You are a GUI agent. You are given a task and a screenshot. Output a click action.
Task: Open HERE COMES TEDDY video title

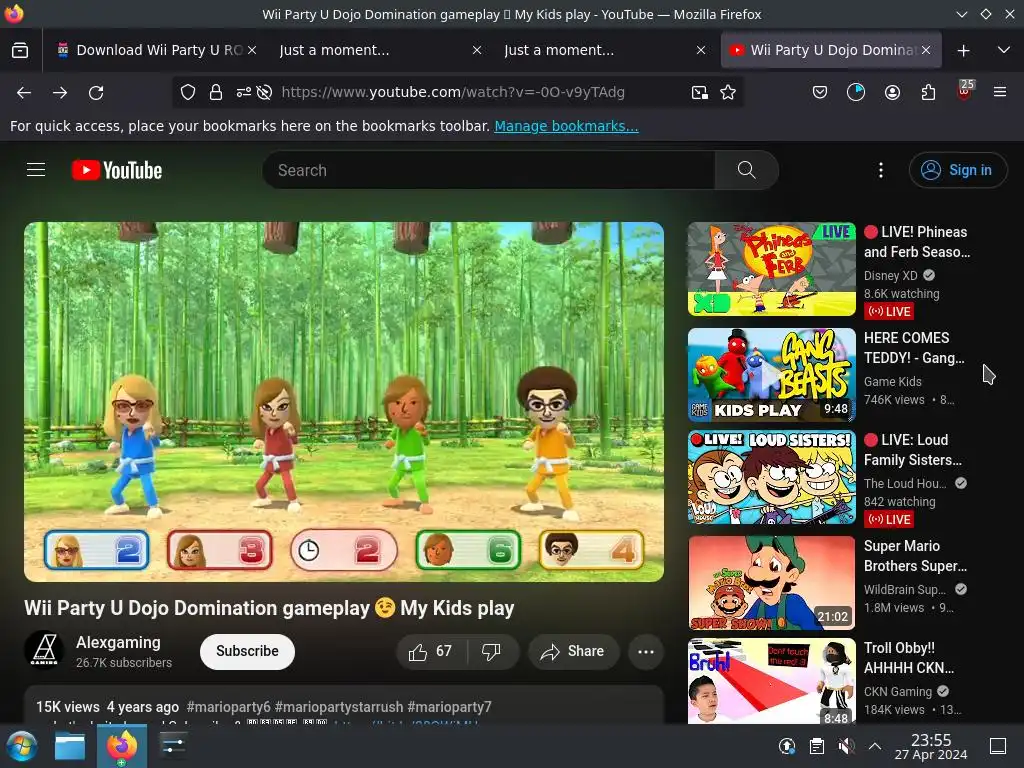[914, 348]
